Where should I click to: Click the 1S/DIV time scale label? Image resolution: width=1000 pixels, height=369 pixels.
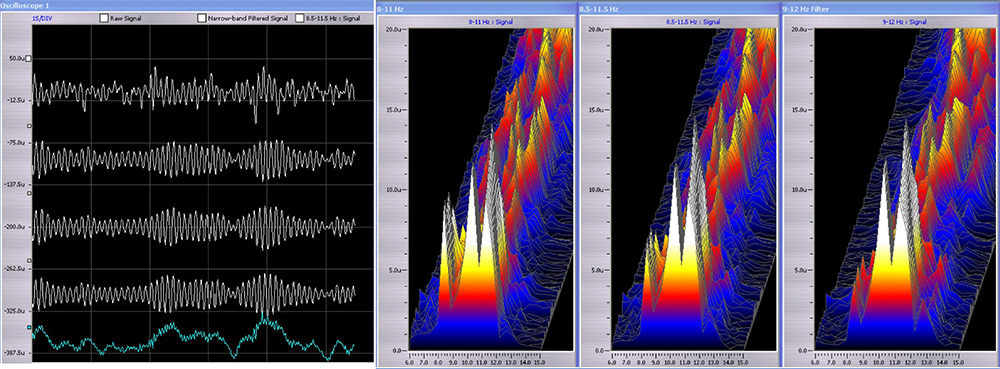pyautogui.click(x=41, y=19)
